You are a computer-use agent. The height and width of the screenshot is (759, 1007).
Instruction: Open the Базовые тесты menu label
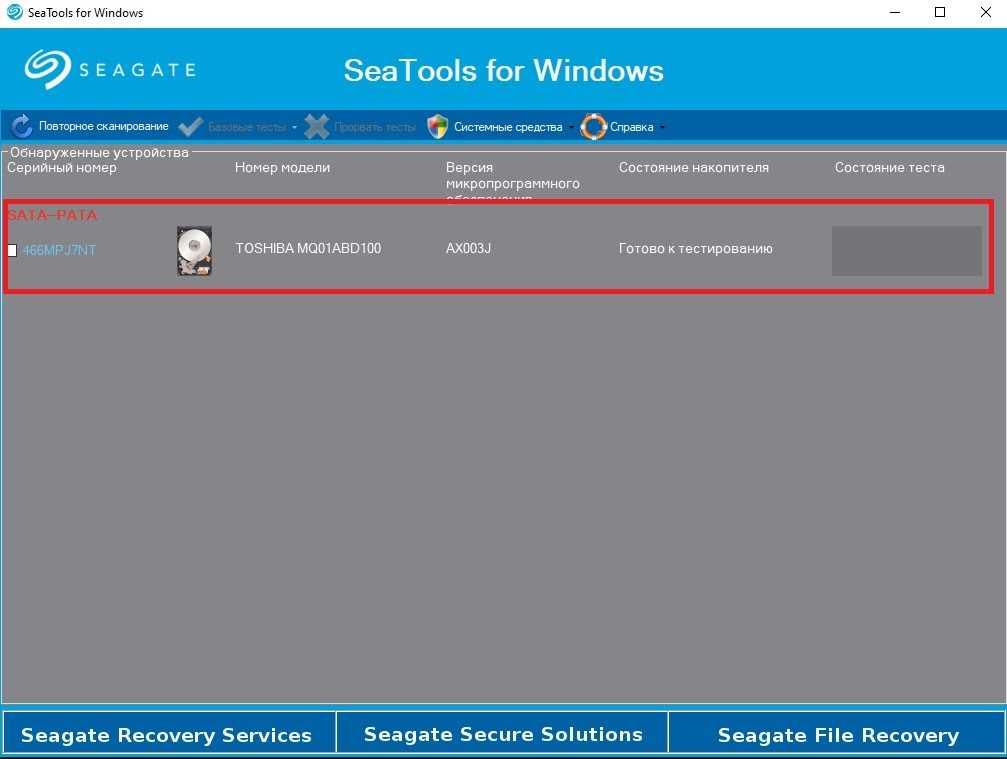coord(247,127)
